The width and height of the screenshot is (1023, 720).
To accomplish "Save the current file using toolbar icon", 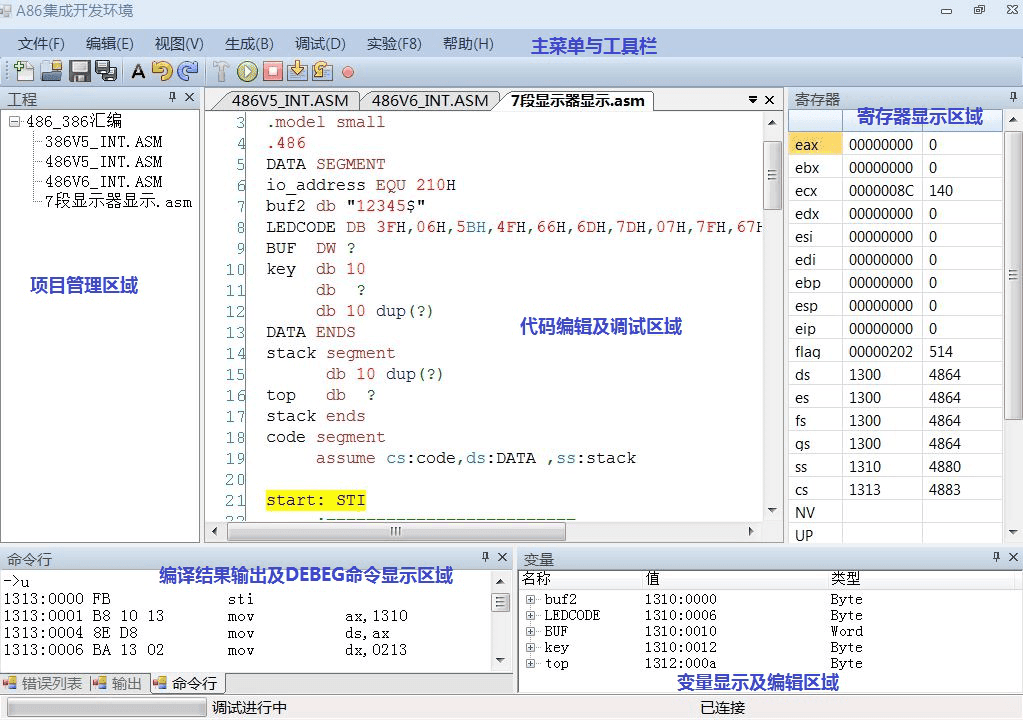I will 79,71.
